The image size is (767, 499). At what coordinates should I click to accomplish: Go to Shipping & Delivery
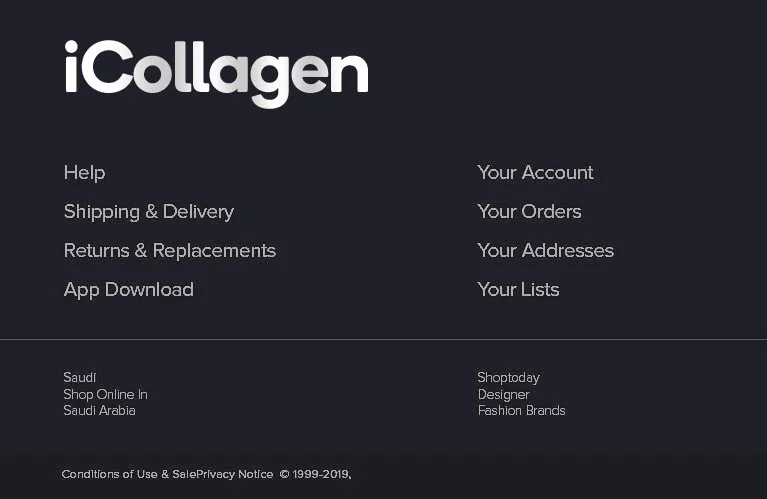pos(148,212)
